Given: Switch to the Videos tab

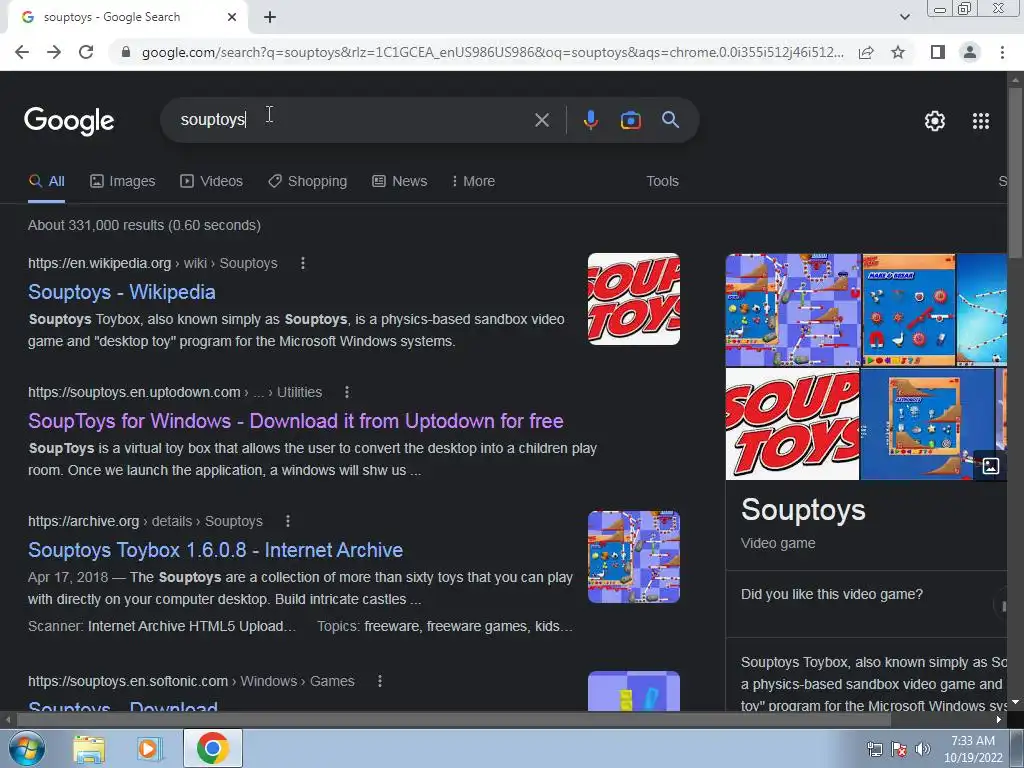Looking at the screenshot, I should pos(212,182).
